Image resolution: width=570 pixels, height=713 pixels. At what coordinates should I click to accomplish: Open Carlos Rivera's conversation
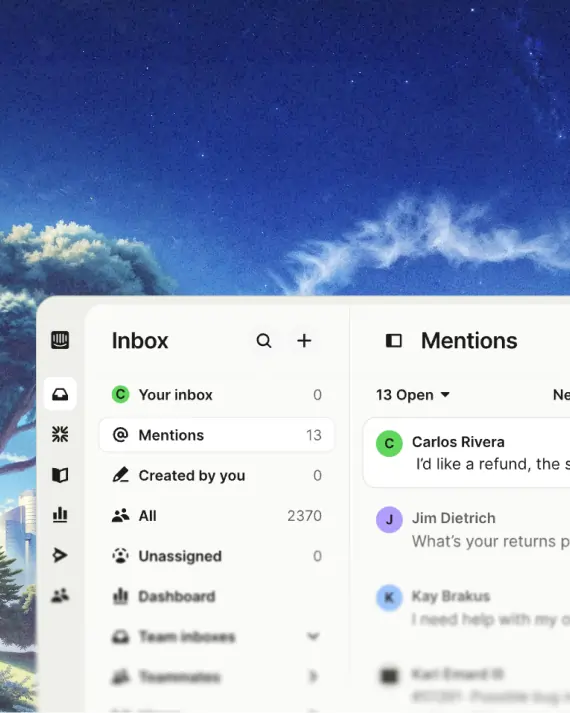[x=467, y=452]
